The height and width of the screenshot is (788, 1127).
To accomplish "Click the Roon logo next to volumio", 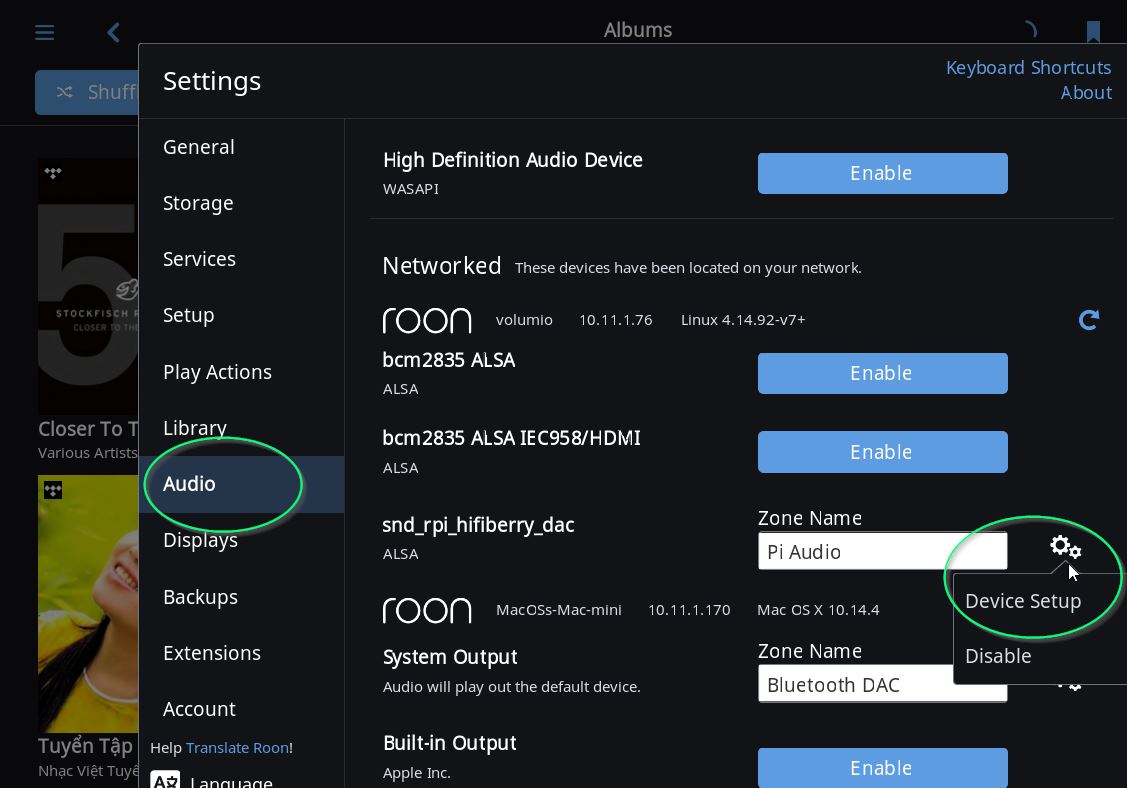I will (427, 321).
